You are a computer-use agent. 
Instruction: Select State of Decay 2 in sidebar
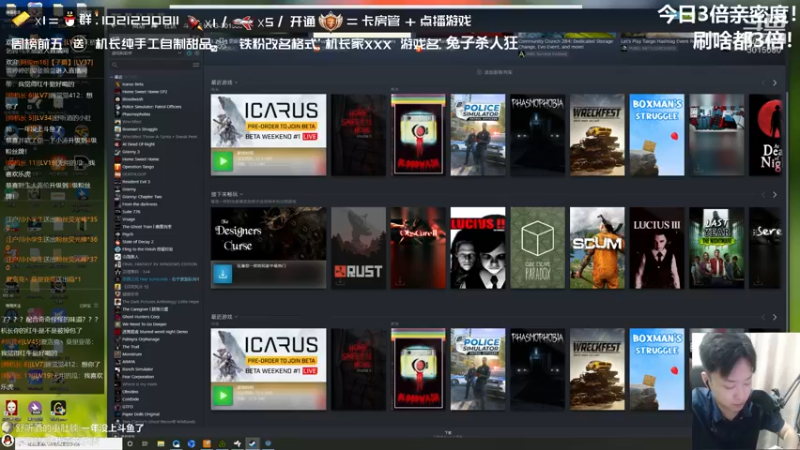(138, 241)
